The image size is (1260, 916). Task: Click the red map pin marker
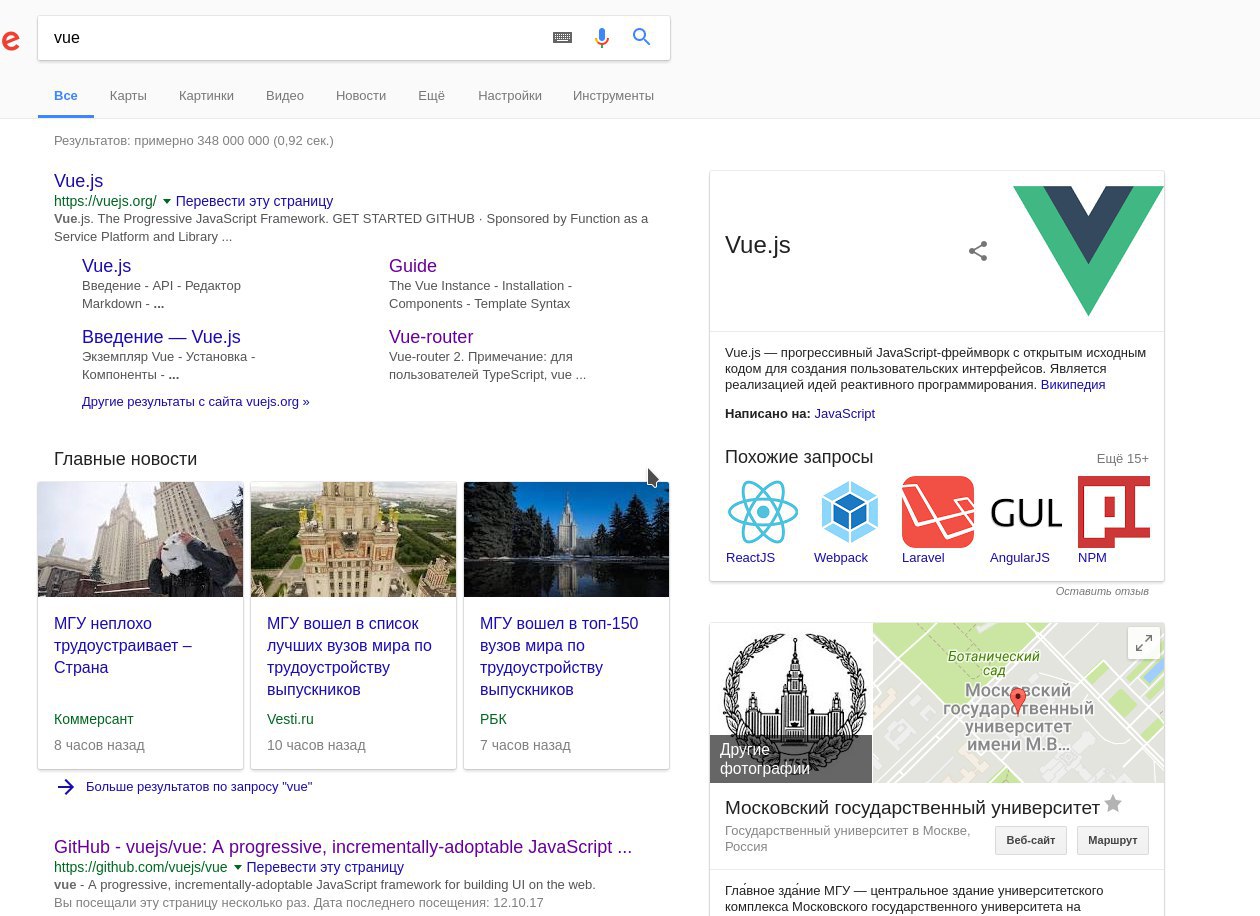click(1018, 700)
